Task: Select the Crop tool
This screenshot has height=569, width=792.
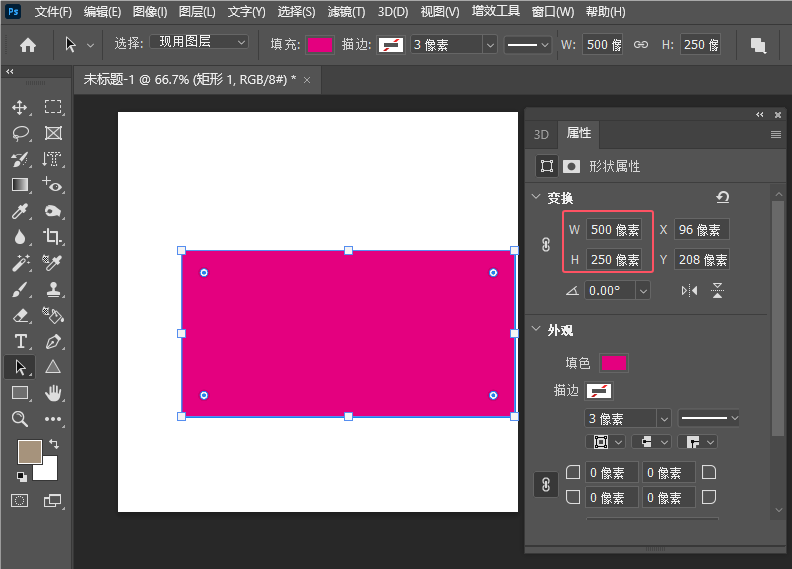Action: [53, 237]
